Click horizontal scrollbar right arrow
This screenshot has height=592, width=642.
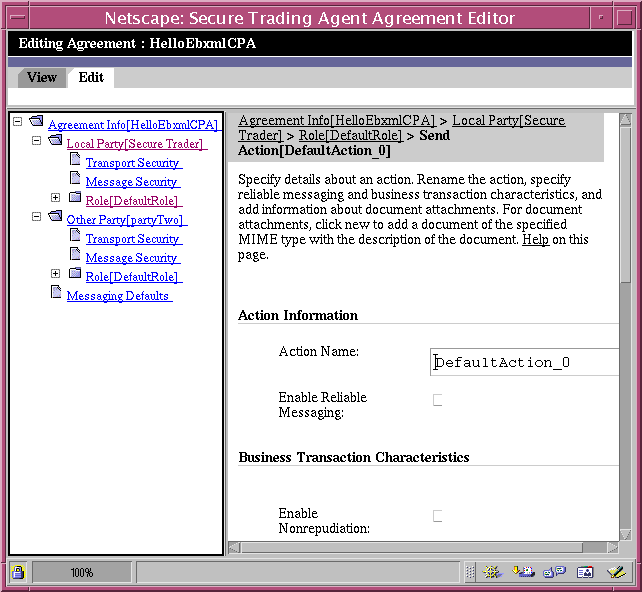point(613,547)
